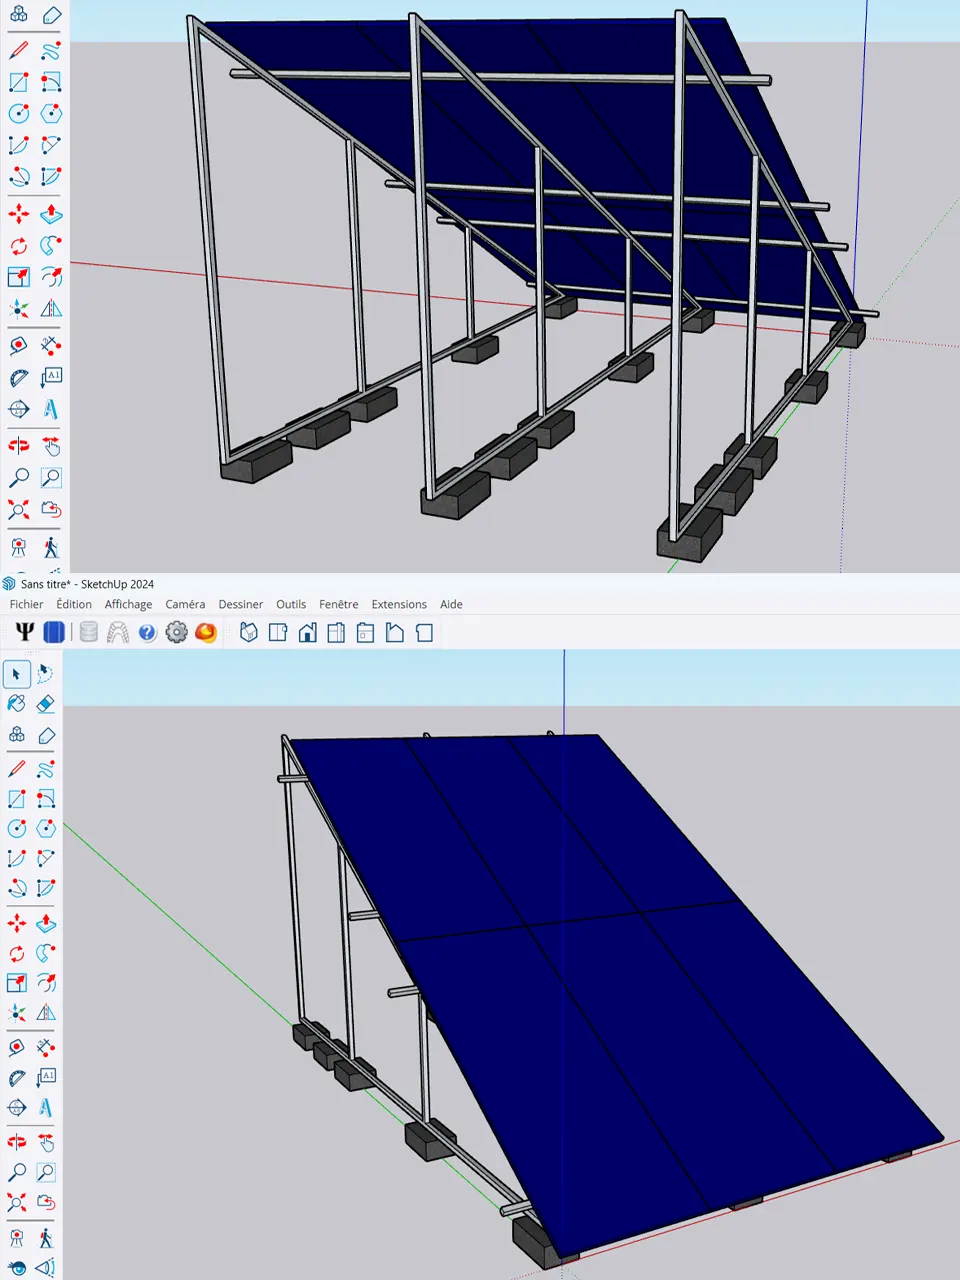Open the Fichier menu

click(x=26, y=604)
